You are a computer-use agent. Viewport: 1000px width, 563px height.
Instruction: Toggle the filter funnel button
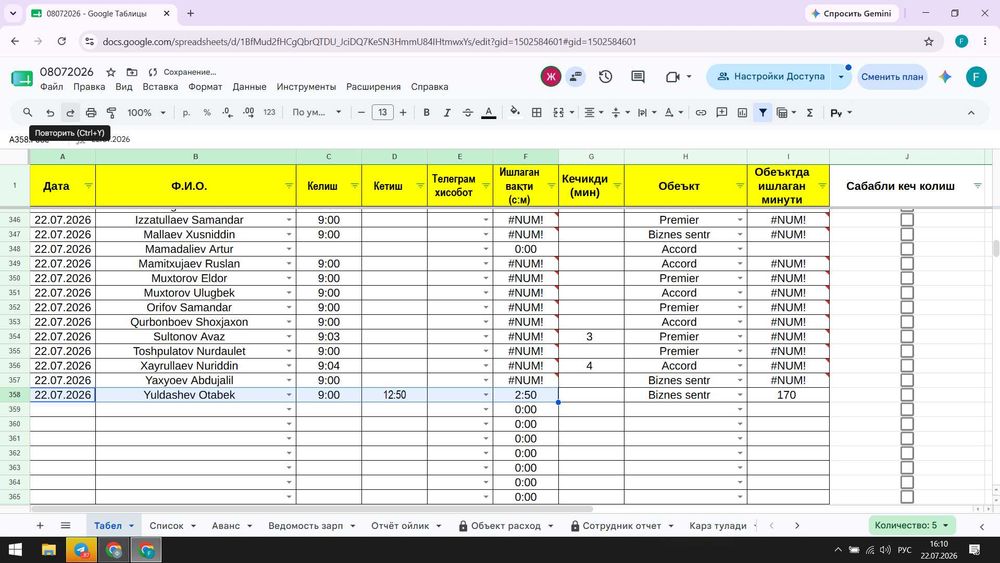[763, 112]
